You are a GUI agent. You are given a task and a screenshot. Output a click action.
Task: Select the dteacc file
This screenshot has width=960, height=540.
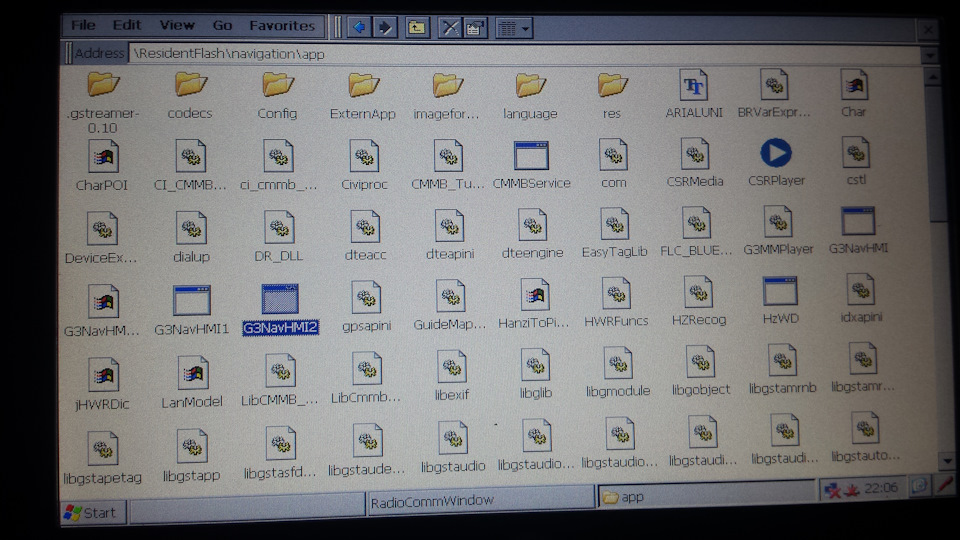point(366,236)
